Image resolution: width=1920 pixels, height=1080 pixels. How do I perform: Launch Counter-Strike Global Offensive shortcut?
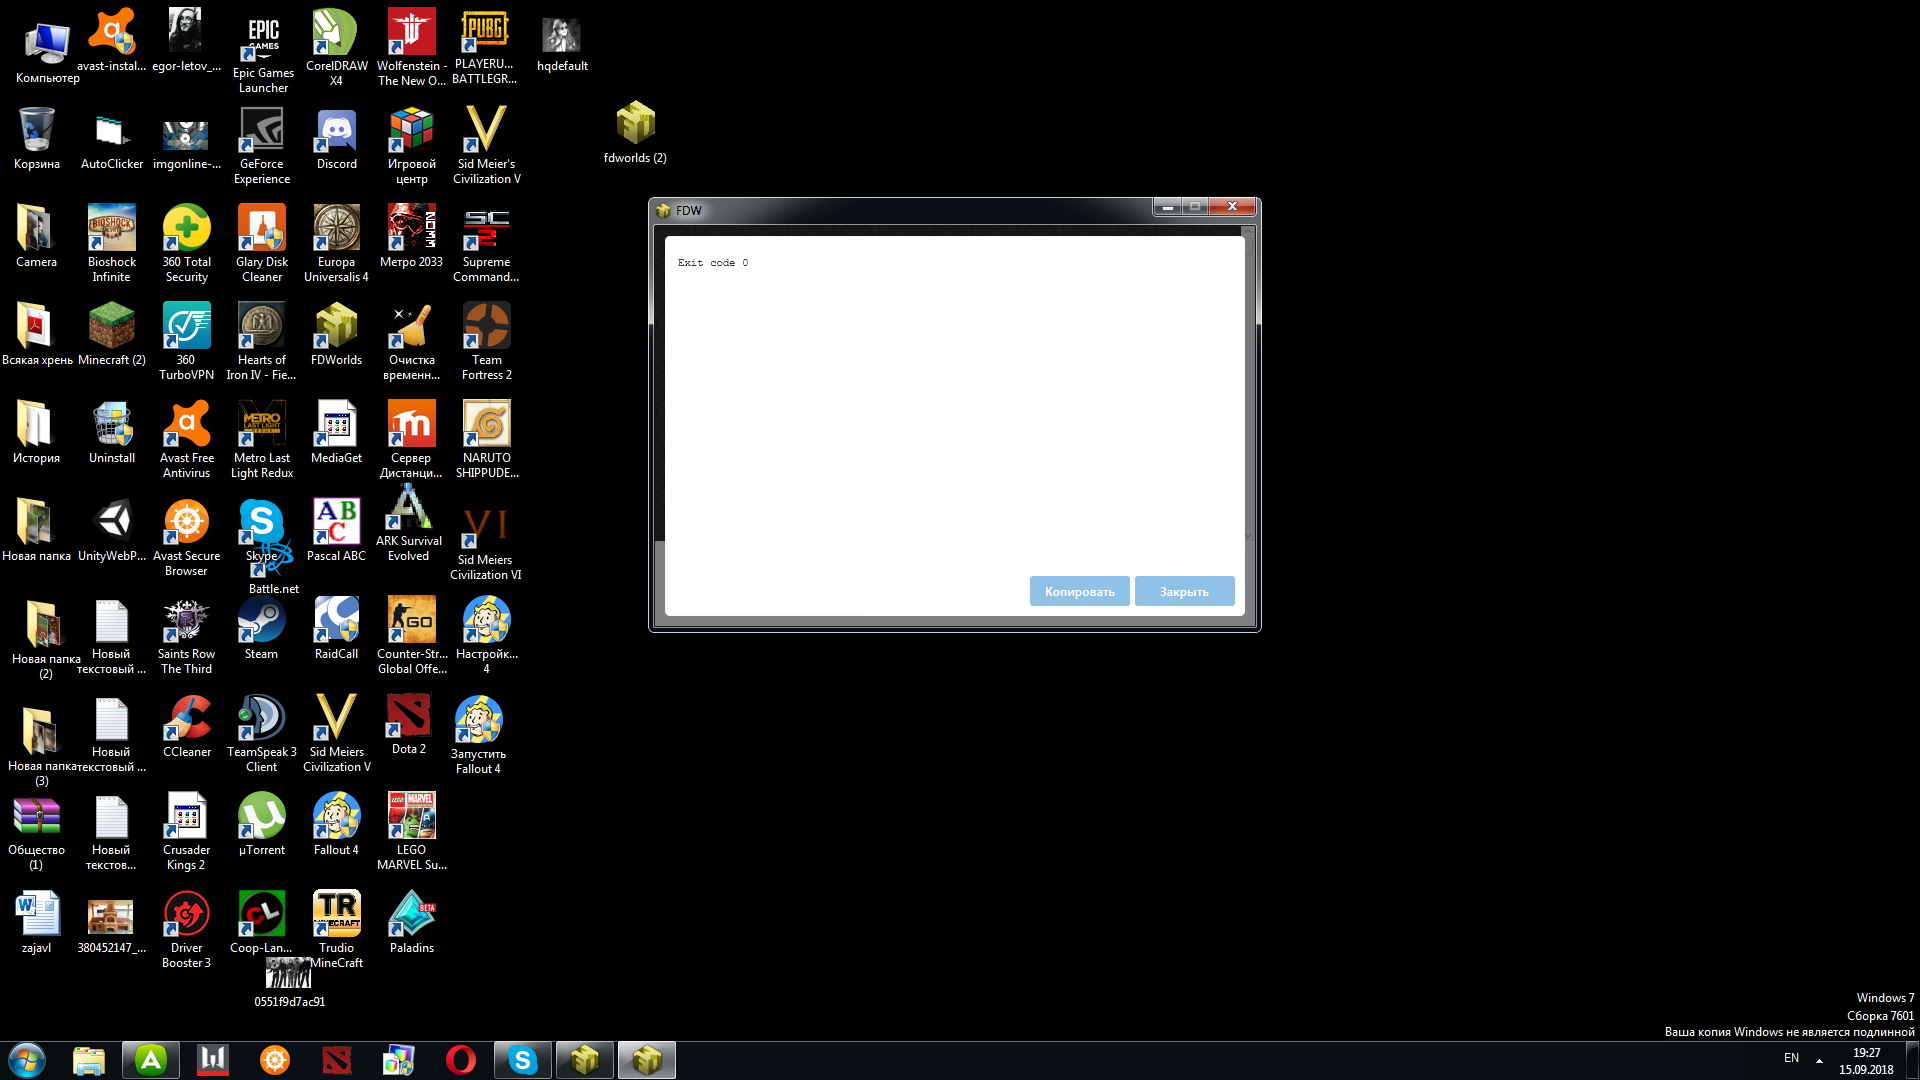pos(410,620)
